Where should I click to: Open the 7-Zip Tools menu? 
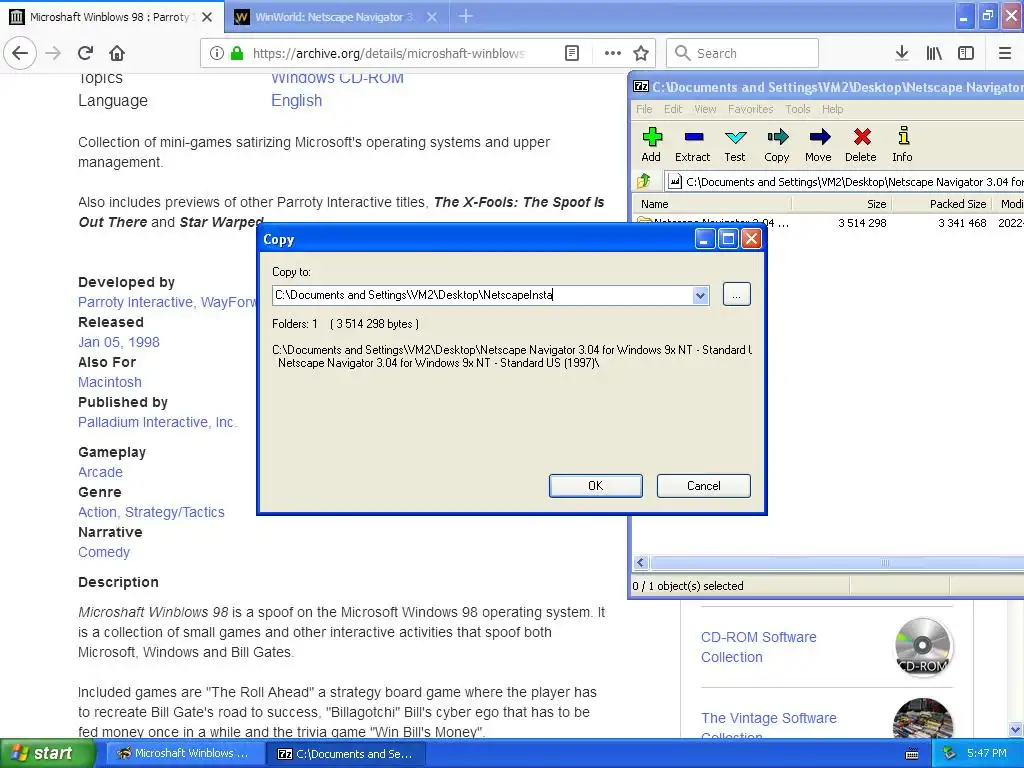(x=797, y=109)
